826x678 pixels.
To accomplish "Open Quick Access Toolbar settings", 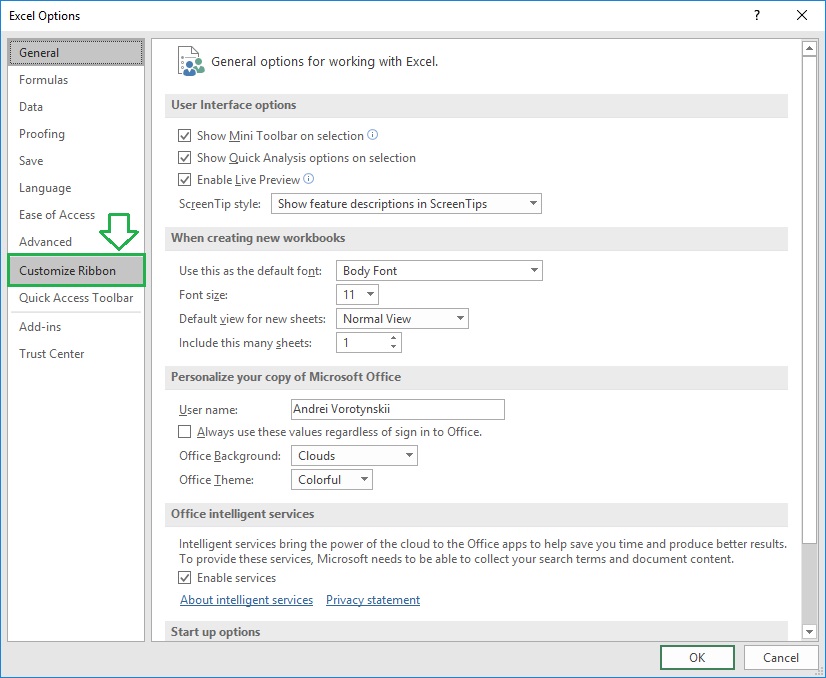I will pos(76,298).
